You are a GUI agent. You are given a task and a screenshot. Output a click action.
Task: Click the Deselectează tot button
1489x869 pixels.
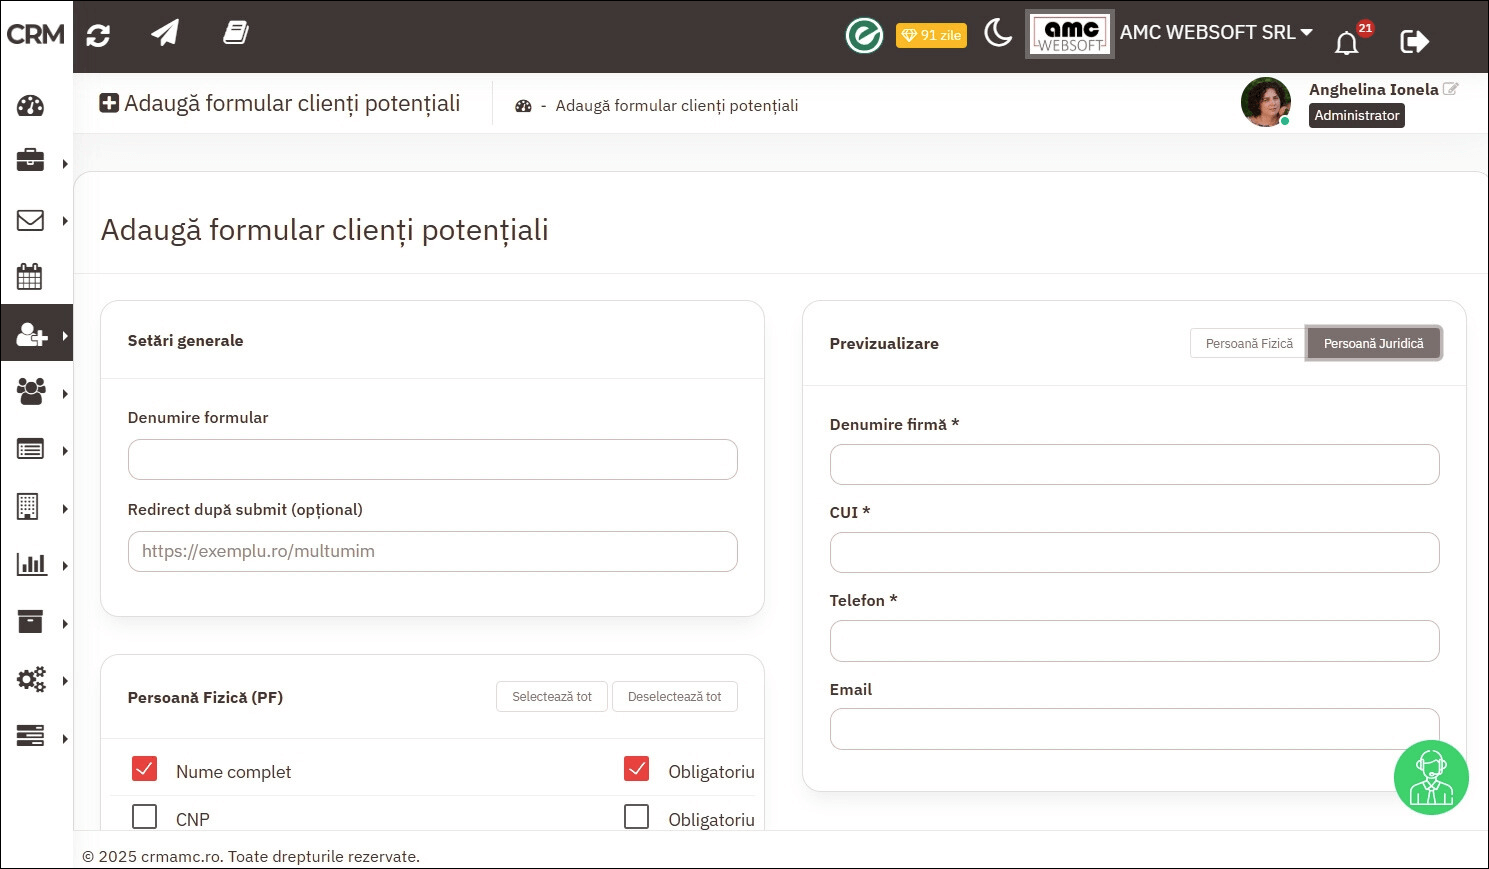pyautogui.click(x=674, y=697)
